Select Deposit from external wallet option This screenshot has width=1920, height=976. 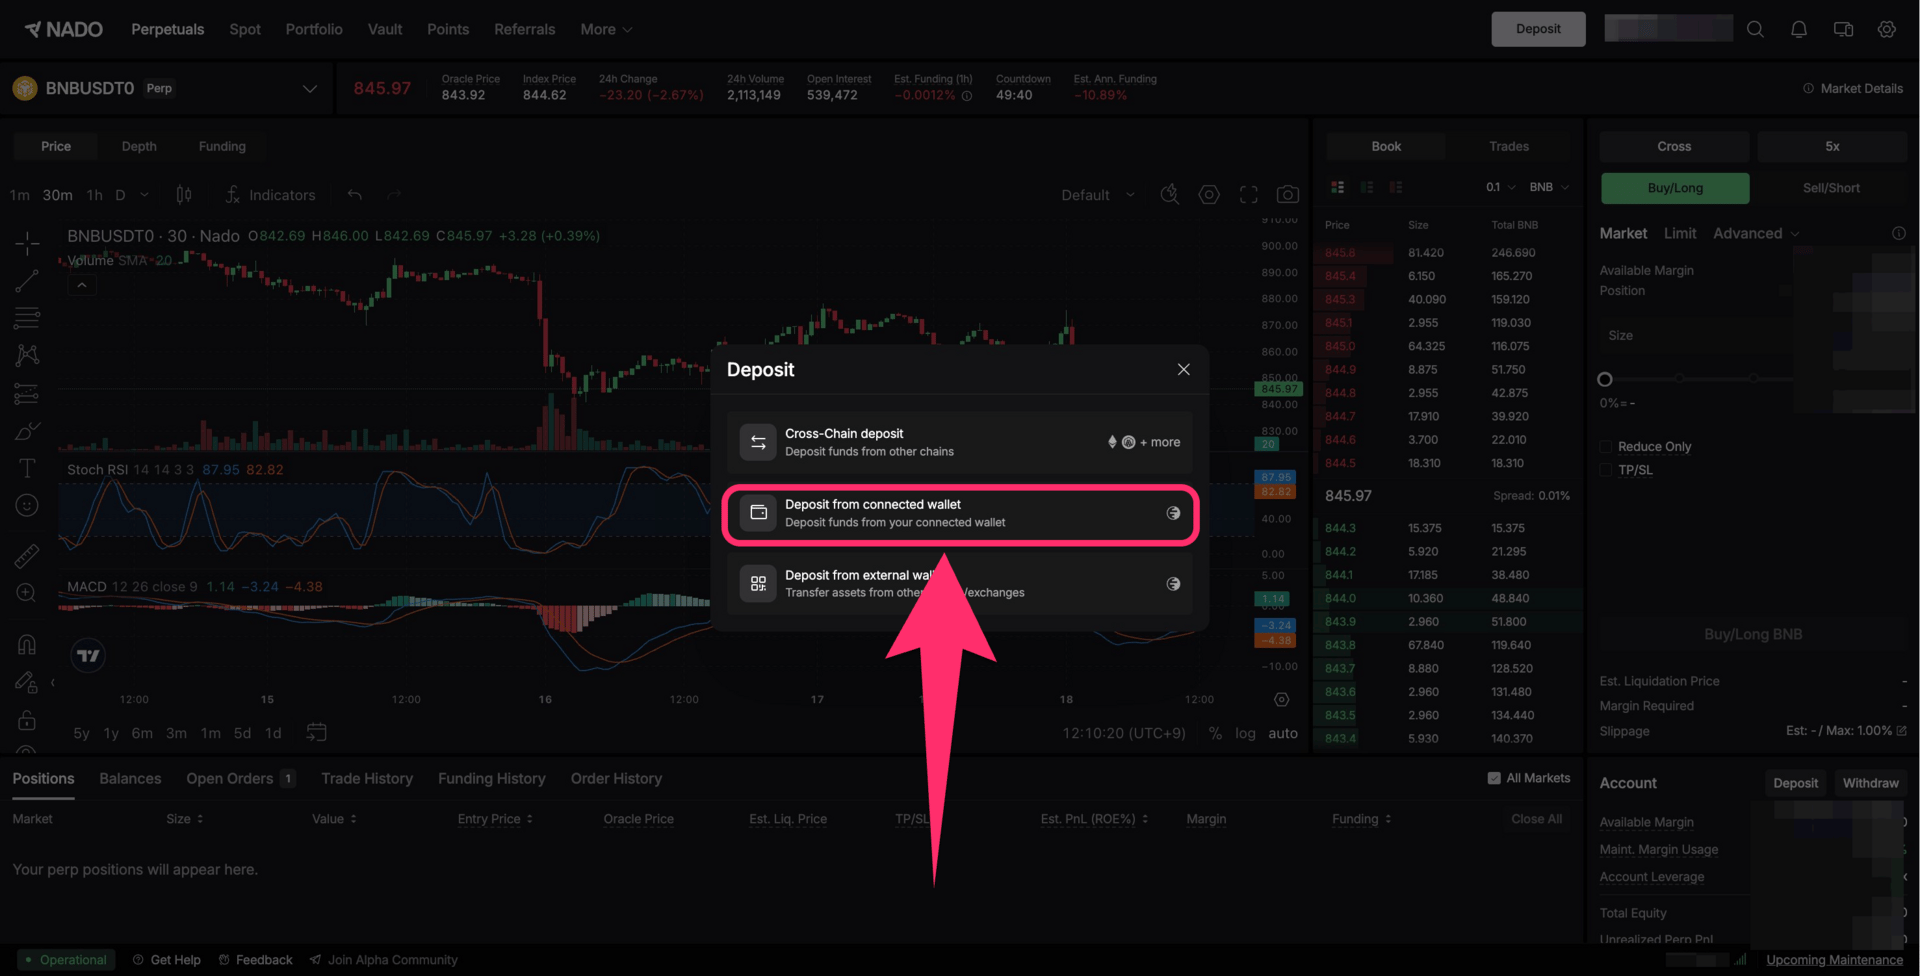(x=960, y=584)
